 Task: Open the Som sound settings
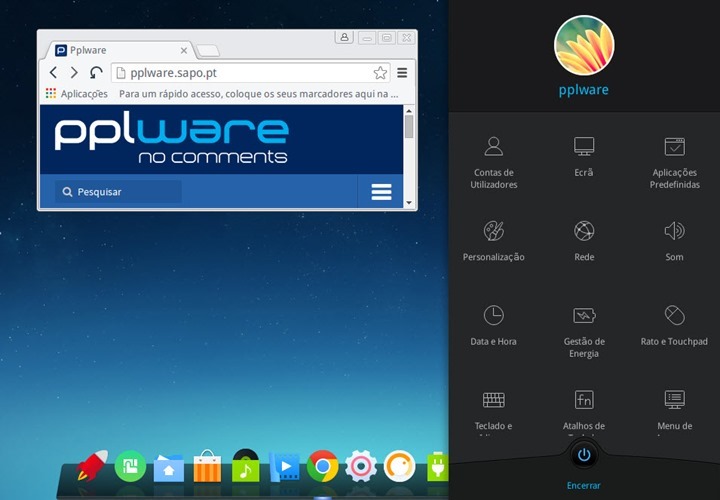point(675,242)
